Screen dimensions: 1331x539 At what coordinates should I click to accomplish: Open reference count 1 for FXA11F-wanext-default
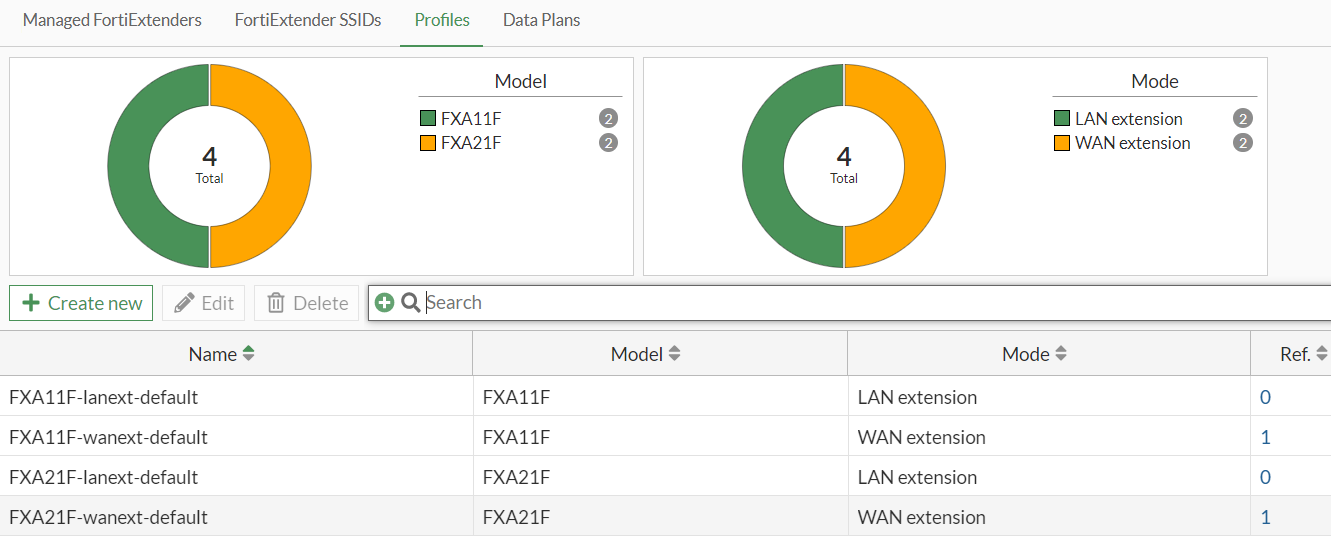(1265, 437)
